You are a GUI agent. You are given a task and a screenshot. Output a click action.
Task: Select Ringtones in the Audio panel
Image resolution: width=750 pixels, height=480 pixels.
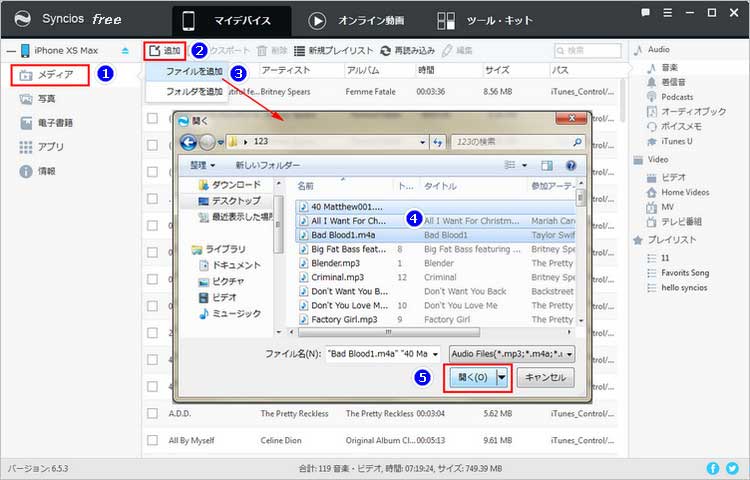[666, 82]
